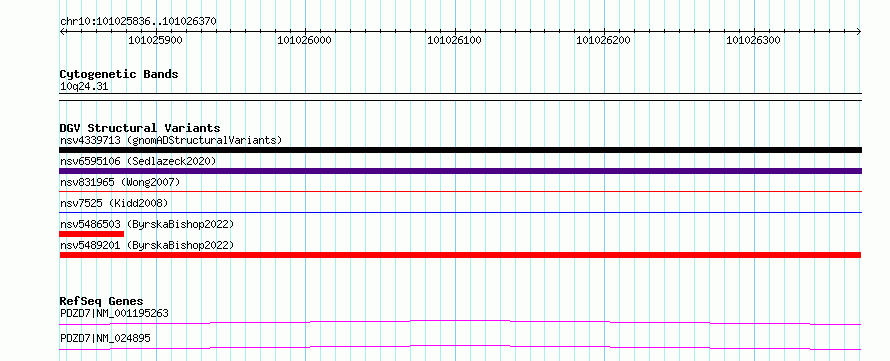Select the DGV Structural Variants track heading
Screen dimensions: 890x361
[140, 128]
